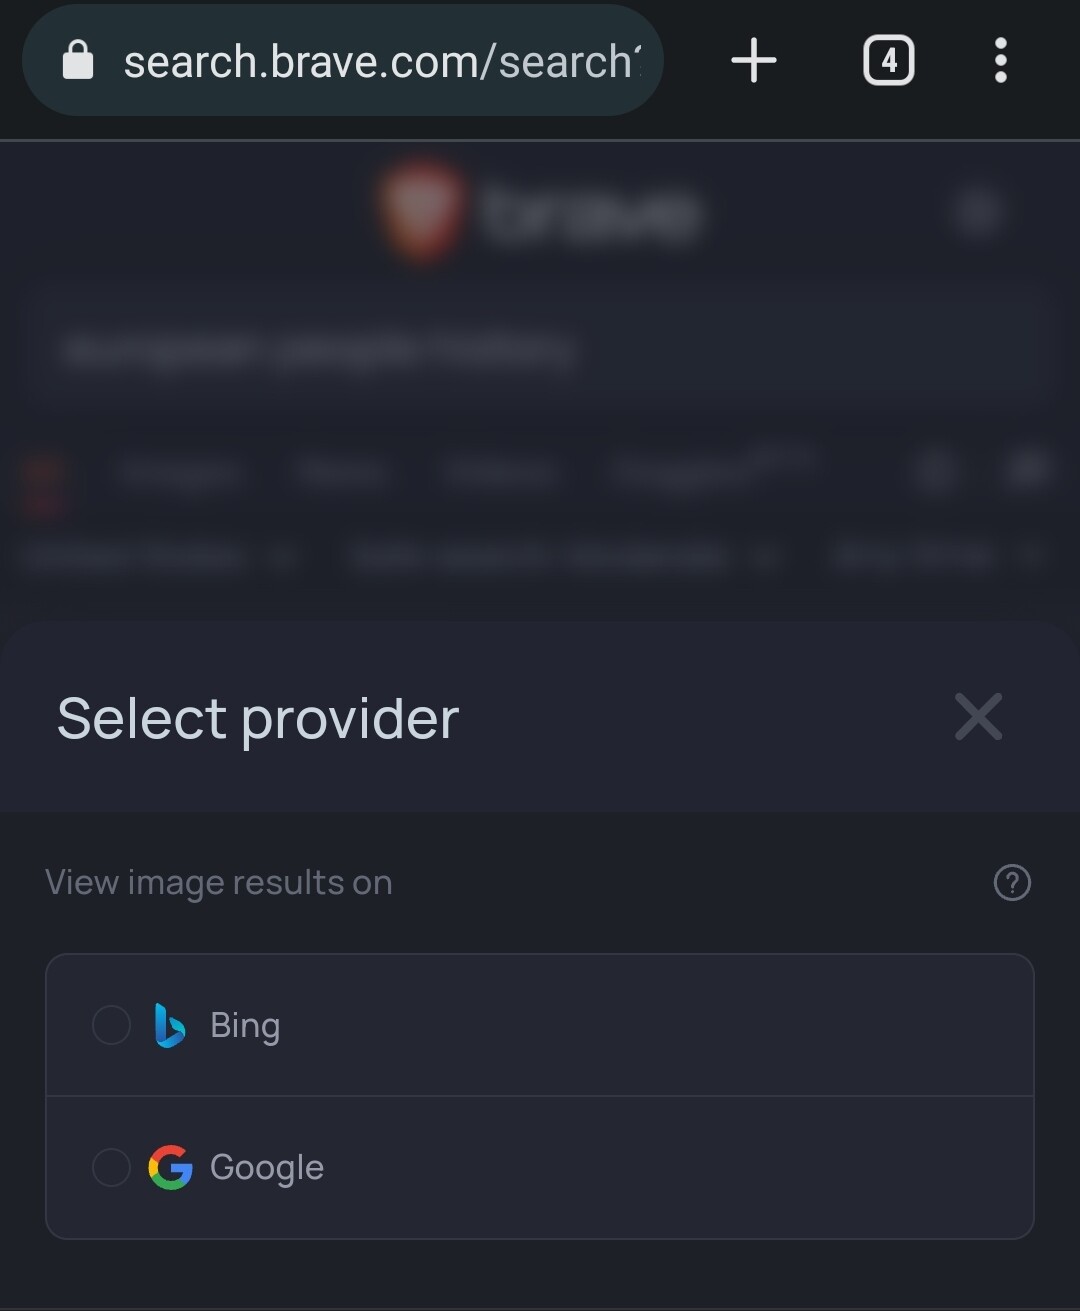Click the Bing provider label text
Image resolution: width=1080 pixels, height=1311 pixels.
[x=245, y=1026]
